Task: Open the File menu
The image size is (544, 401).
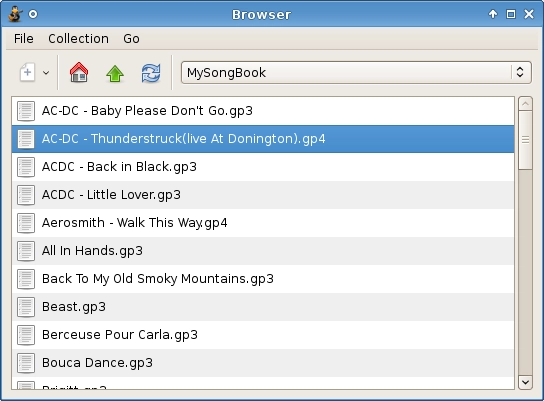Action: (x=24, y=39)
